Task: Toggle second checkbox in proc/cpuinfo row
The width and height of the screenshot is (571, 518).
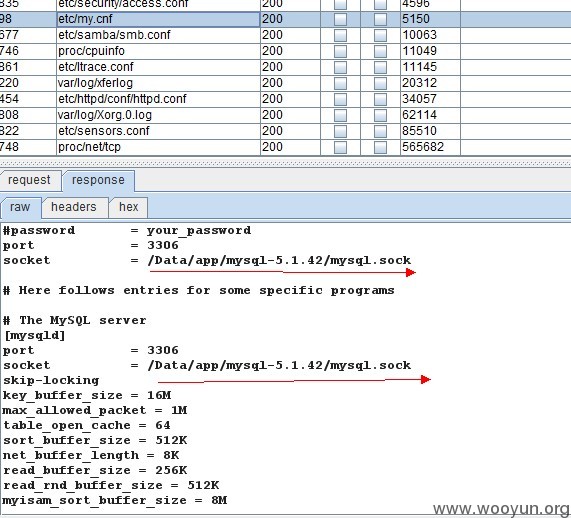Action: click(x=380, y=51)
